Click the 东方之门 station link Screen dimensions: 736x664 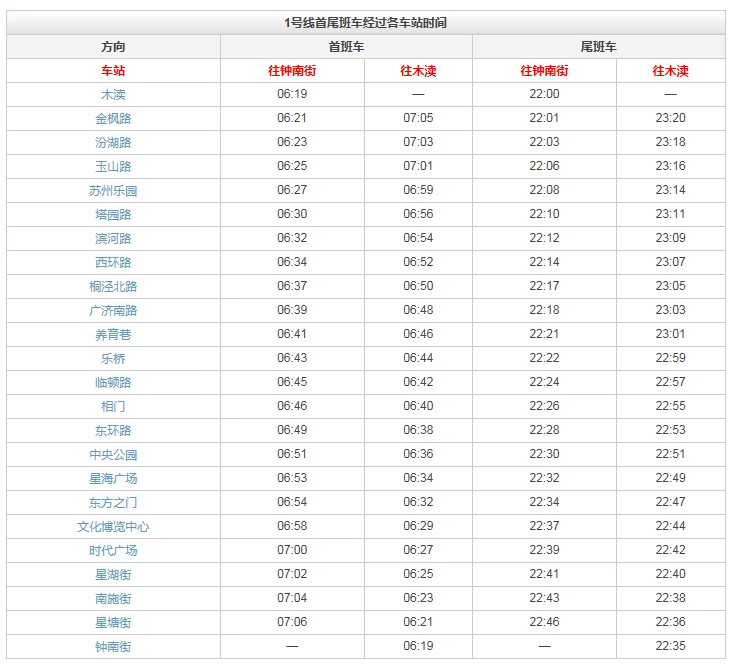click(113, 503)
